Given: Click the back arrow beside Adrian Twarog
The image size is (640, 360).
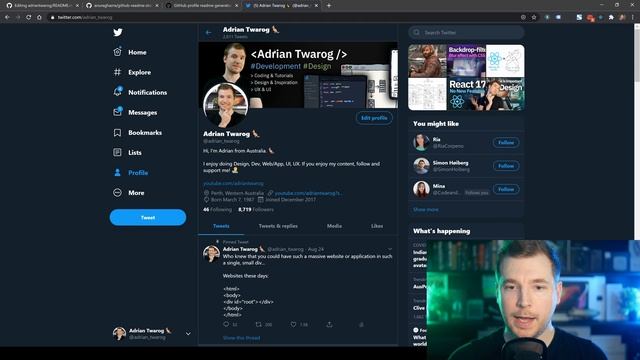Looking at the screenshot, I should [x=209, y=33].
